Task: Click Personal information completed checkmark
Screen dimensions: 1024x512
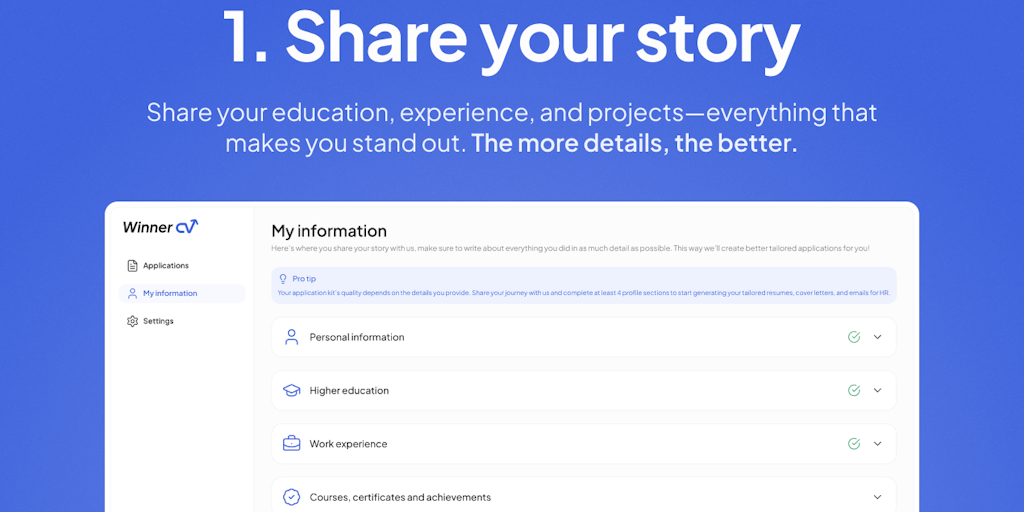Action: (854, 337)
